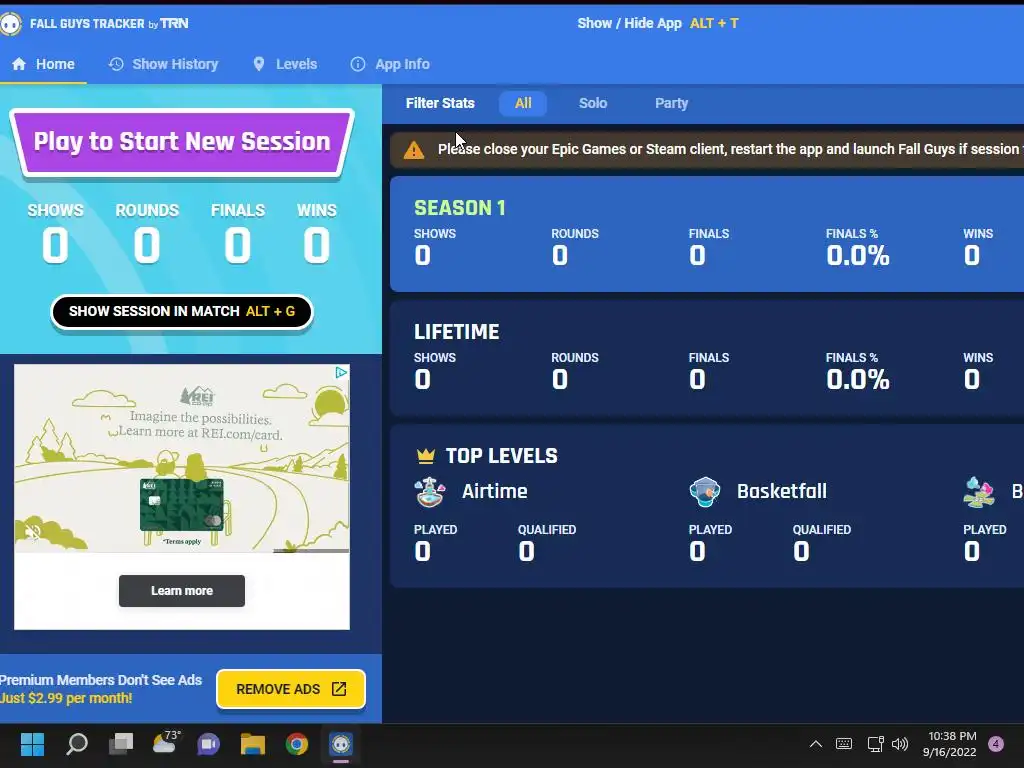Open the clock showing 10:38 PM
The image size is (1024, 768).
pos(950,744)
